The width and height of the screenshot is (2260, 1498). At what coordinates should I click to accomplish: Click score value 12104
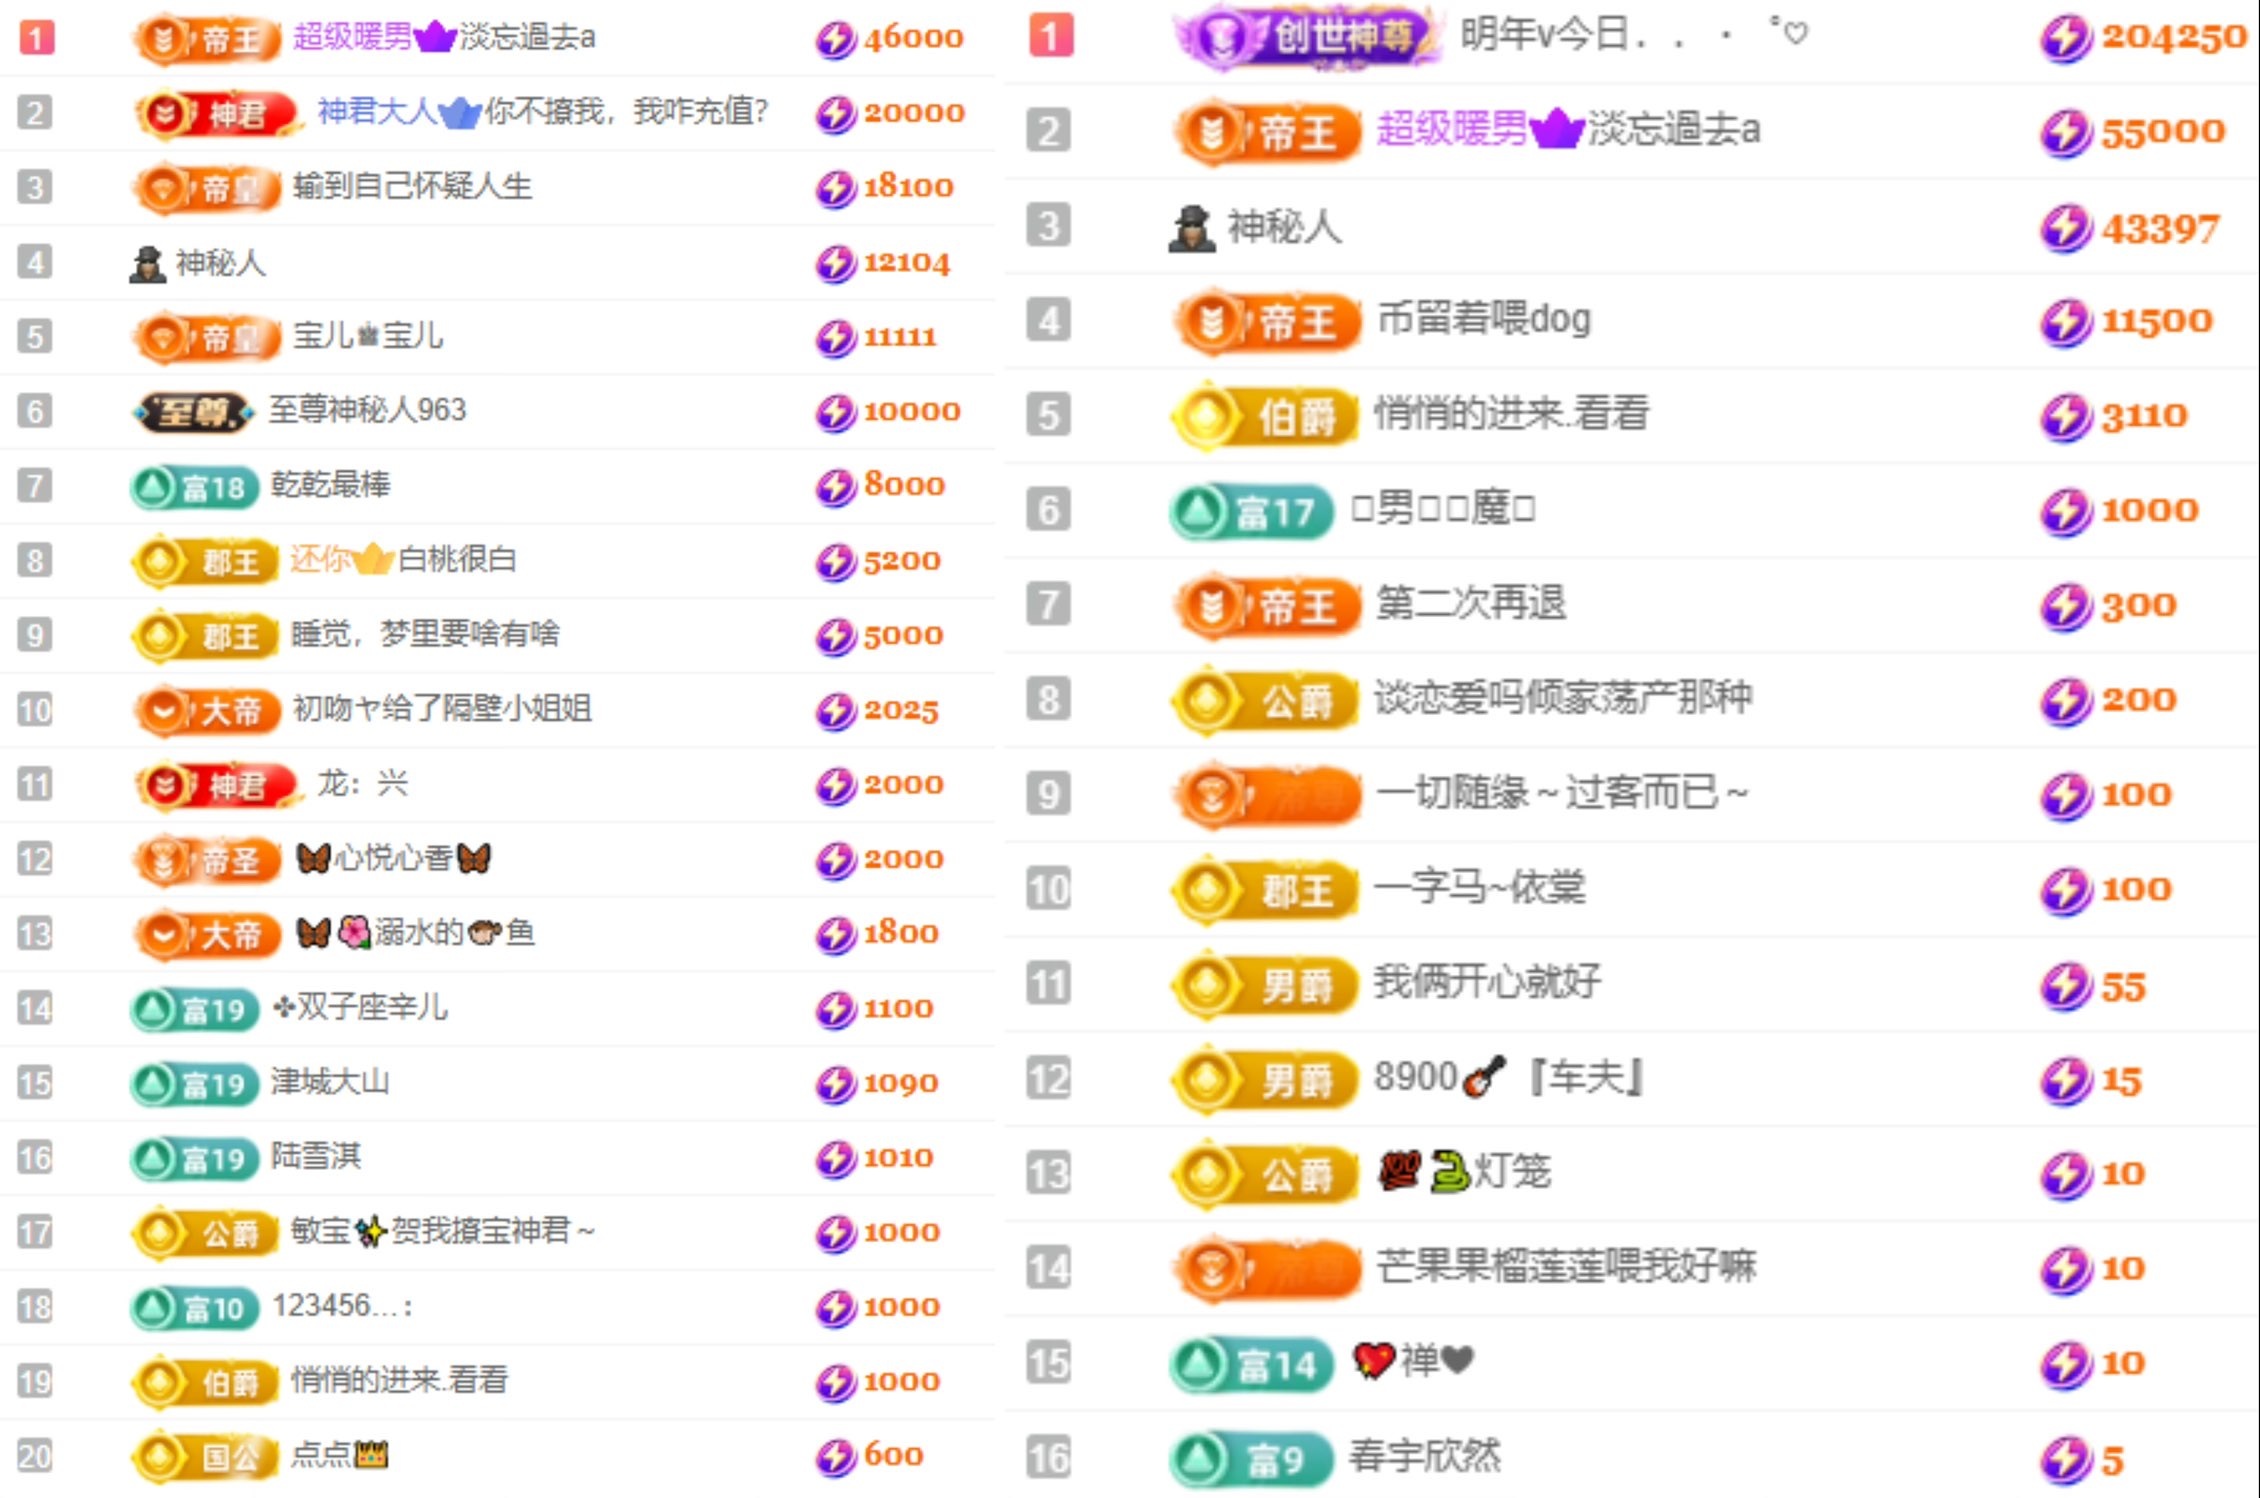(907, 263)
